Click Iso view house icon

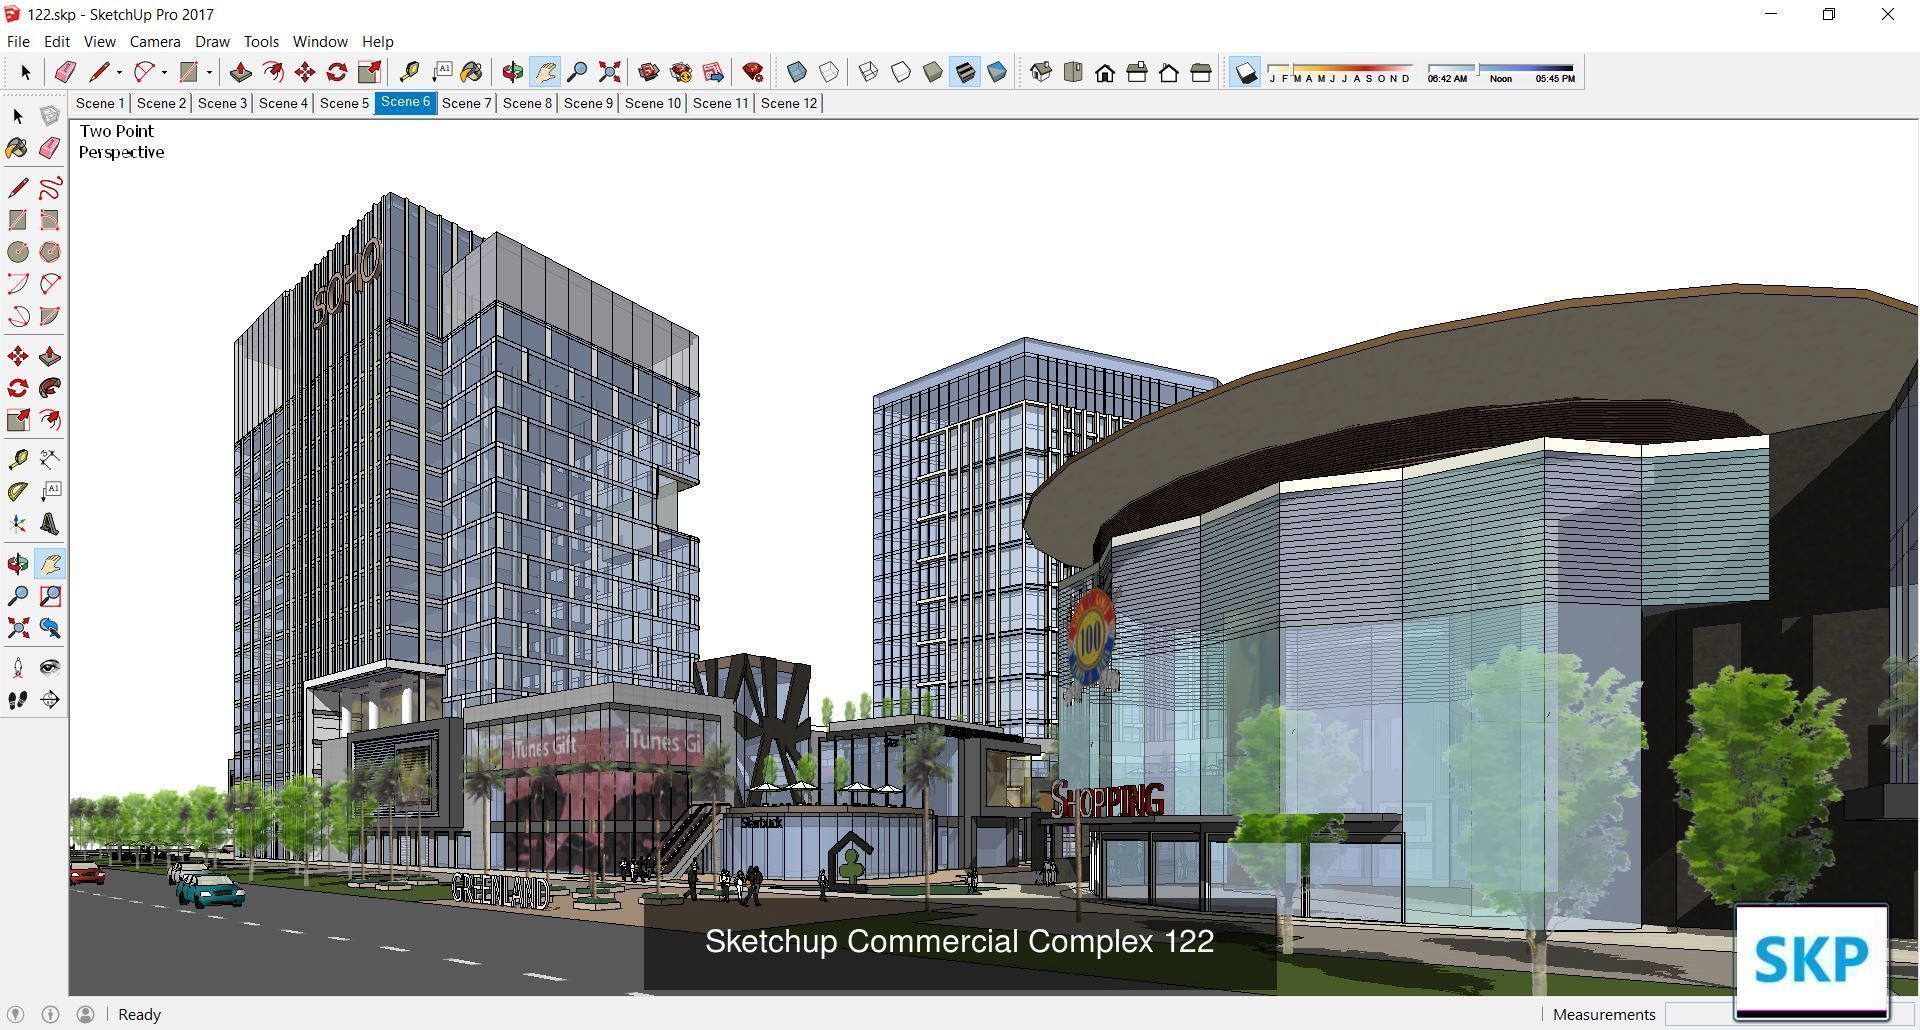(x=1041, y=72)
